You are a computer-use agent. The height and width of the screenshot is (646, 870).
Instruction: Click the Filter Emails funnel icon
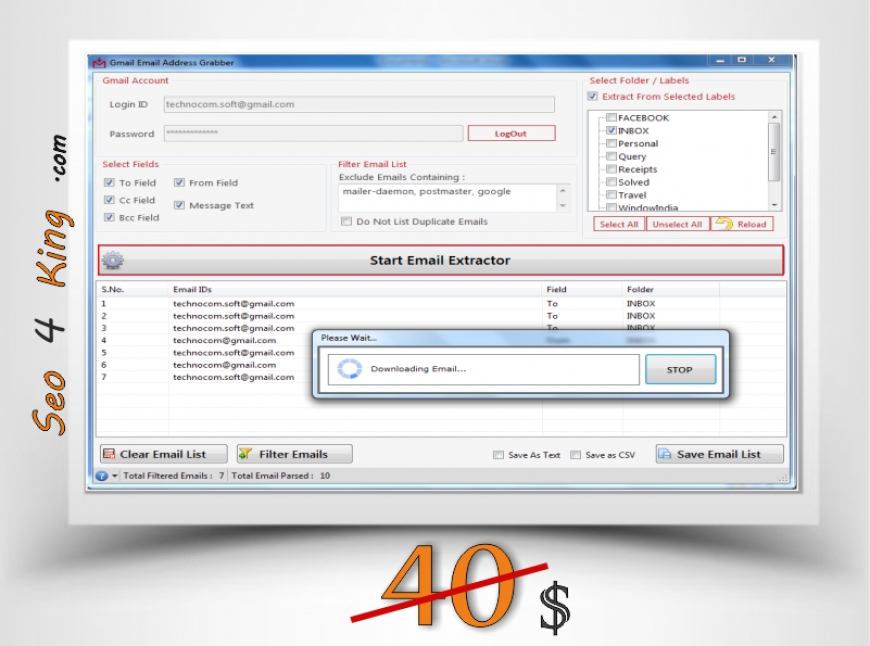(245, 454)
